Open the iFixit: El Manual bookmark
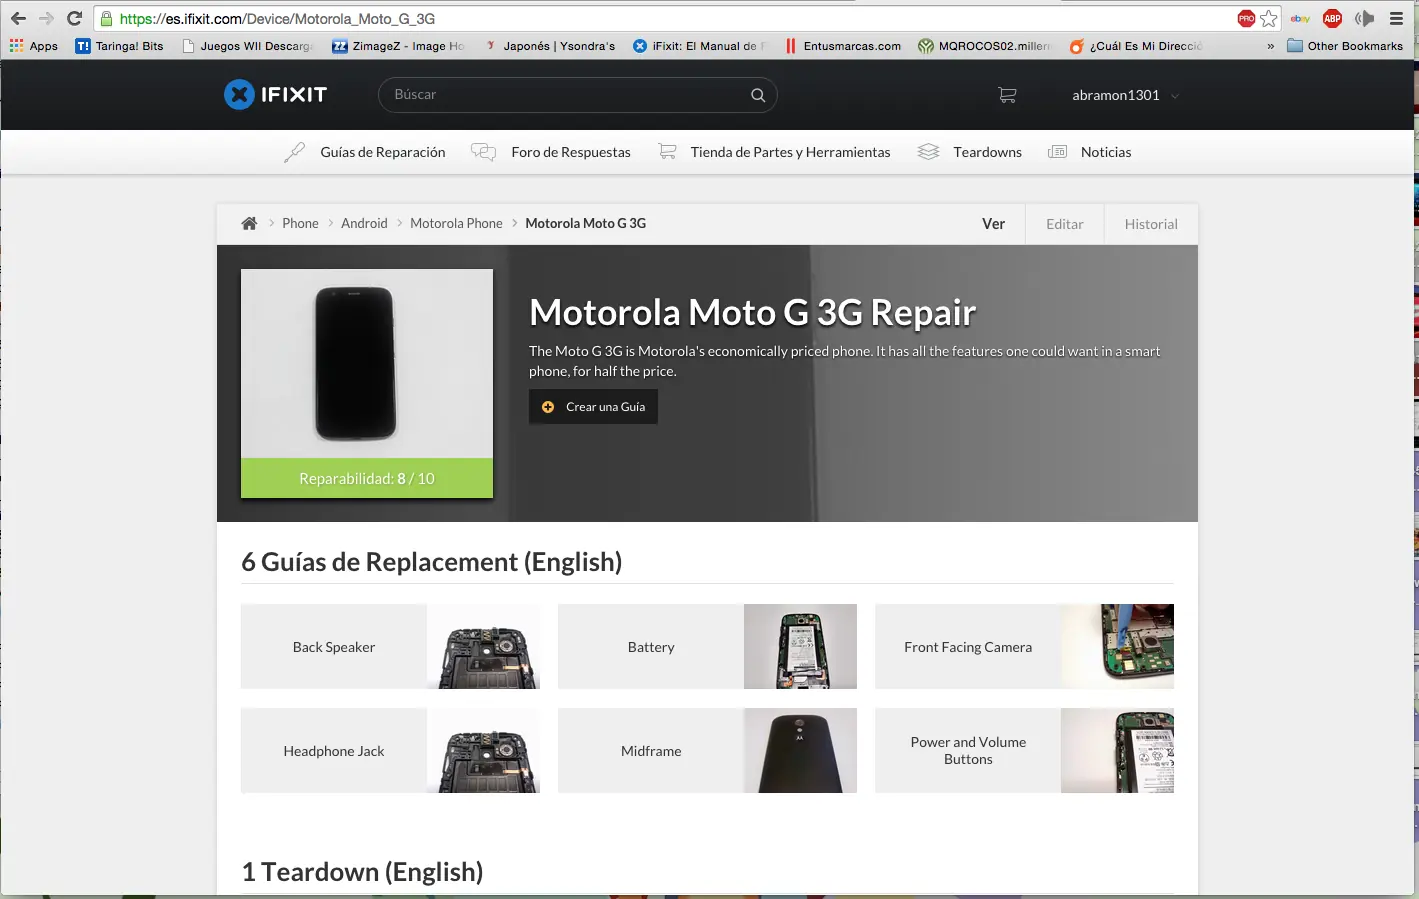Viewport: 1419px width, 899px height. tap(699, 46)
